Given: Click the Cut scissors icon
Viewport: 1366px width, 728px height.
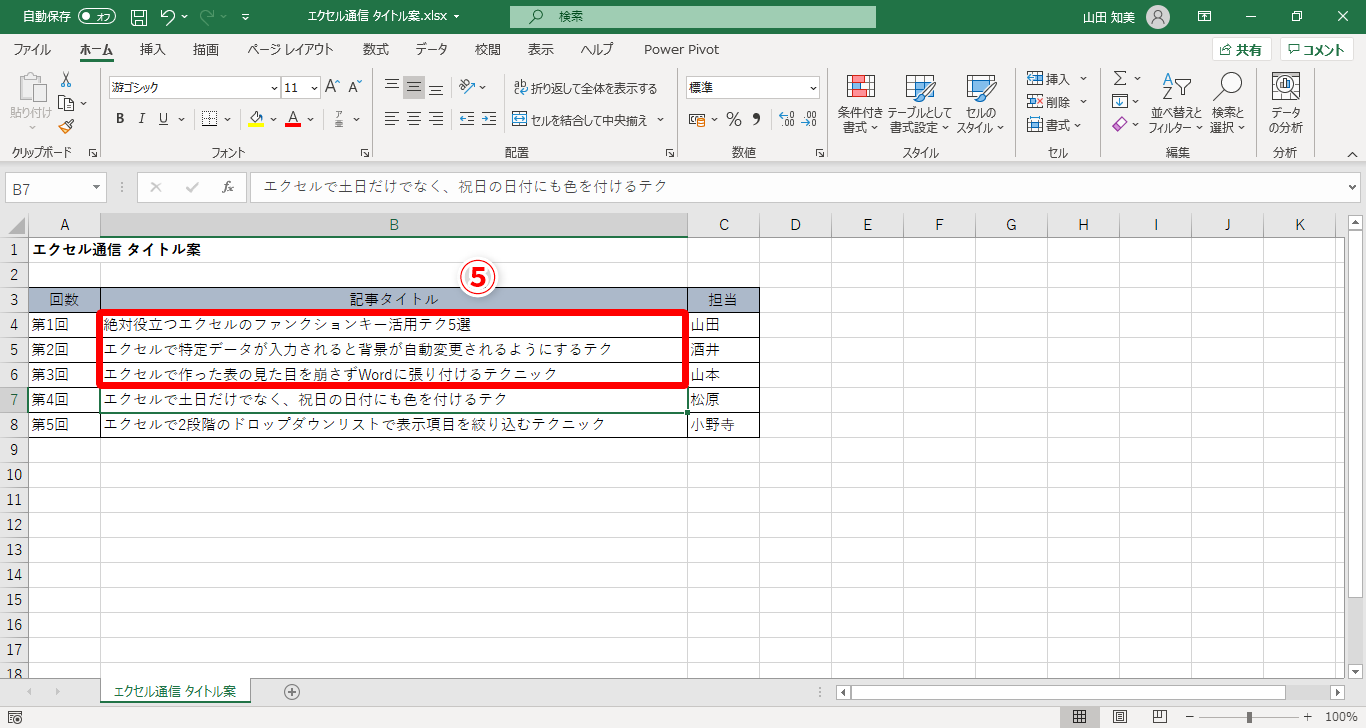Looking at the screenshot, I should click(x=66, y=80).
